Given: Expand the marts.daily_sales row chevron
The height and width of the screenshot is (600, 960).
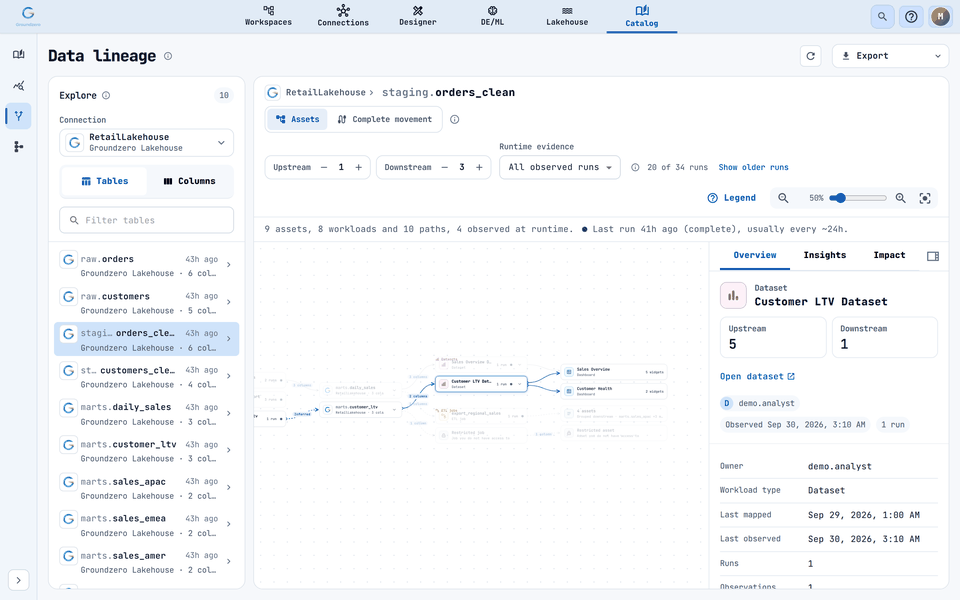Looking at the screenshot, I should (228, 413).
